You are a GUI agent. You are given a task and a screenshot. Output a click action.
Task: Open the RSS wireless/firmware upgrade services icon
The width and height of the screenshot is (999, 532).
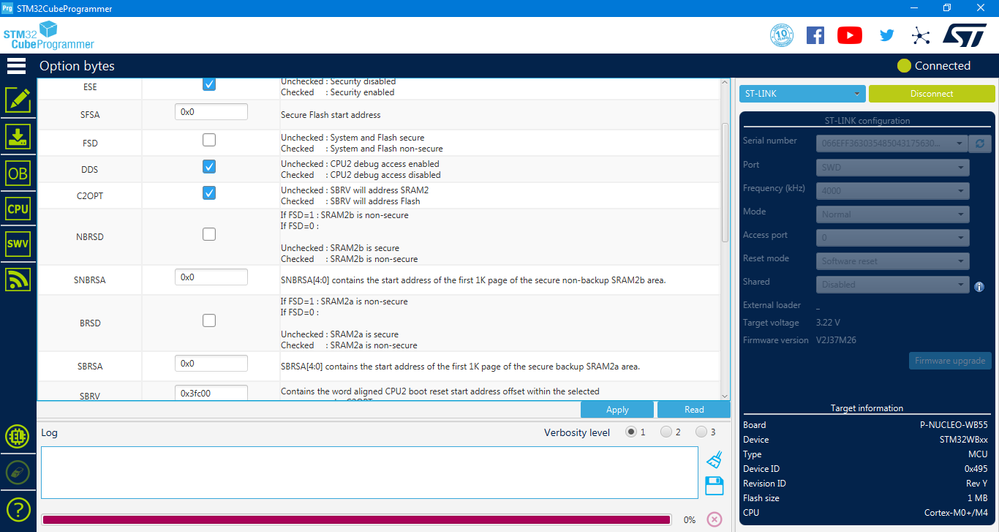18,279
